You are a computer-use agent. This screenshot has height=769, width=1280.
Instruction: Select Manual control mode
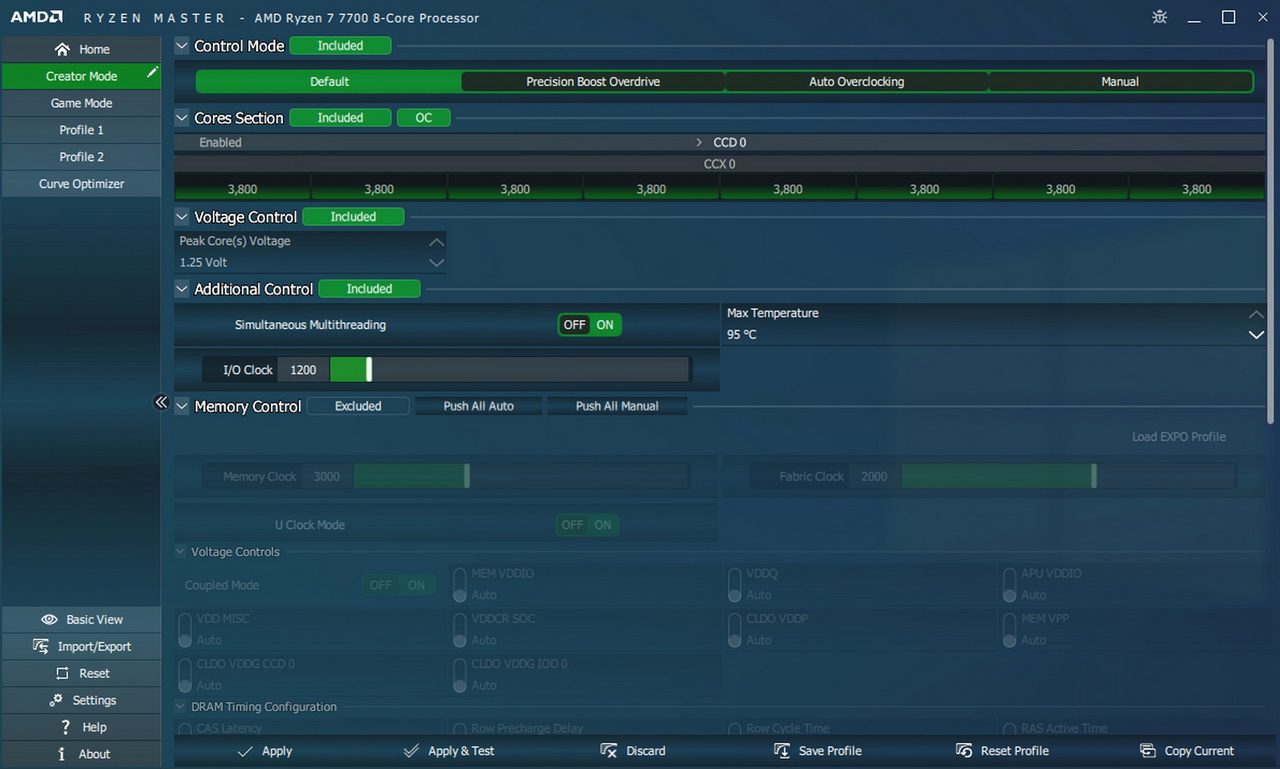[x=1120, y=82]
